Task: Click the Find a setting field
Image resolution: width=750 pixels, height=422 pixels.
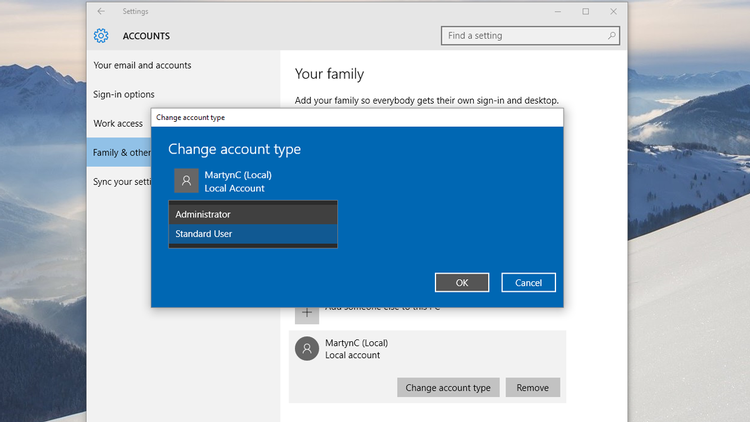Action: (530, 35)
